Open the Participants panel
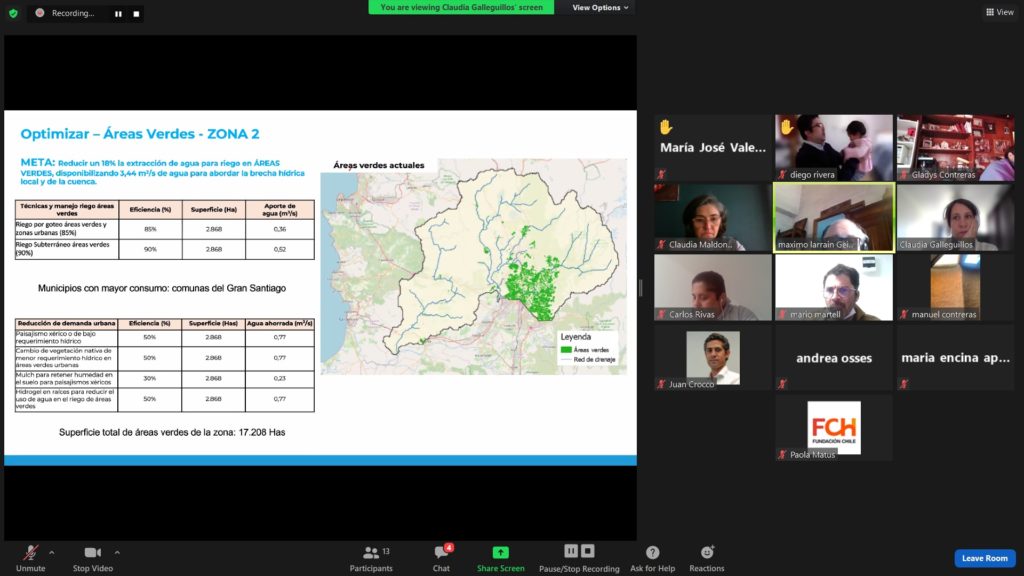 click(371, 554)
